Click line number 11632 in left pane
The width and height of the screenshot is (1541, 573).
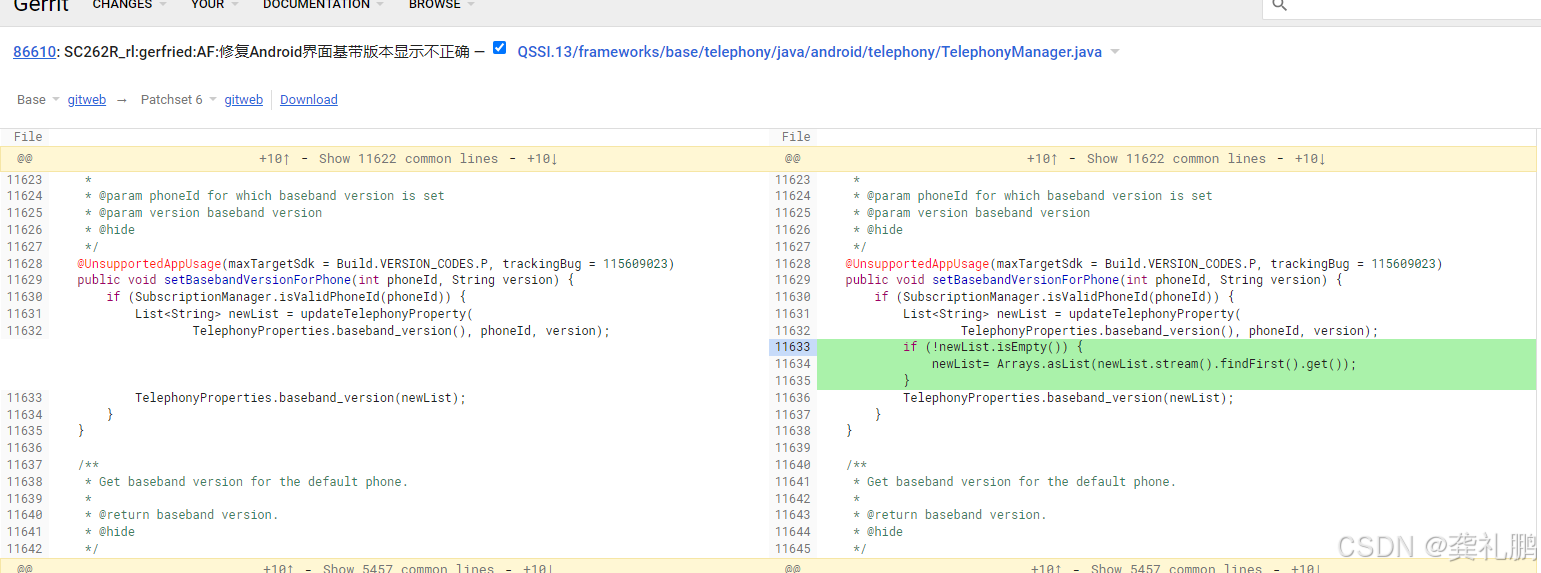(24, 330)
